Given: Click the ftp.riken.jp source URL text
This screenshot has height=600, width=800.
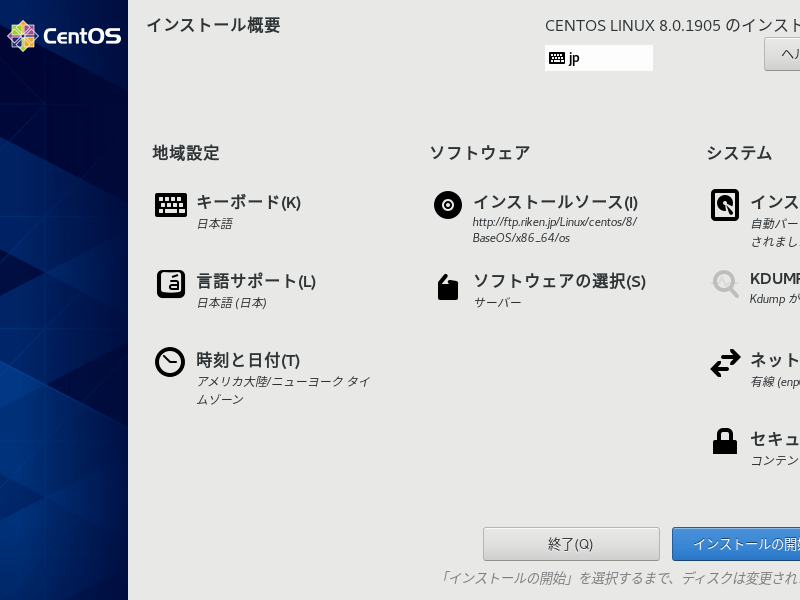Looking at the screenshot, I should [x=555, y=230].
